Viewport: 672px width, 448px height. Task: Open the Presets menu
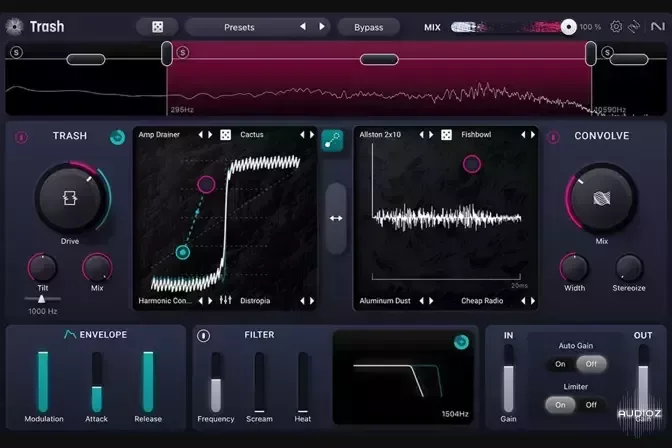tap(239, 27)
